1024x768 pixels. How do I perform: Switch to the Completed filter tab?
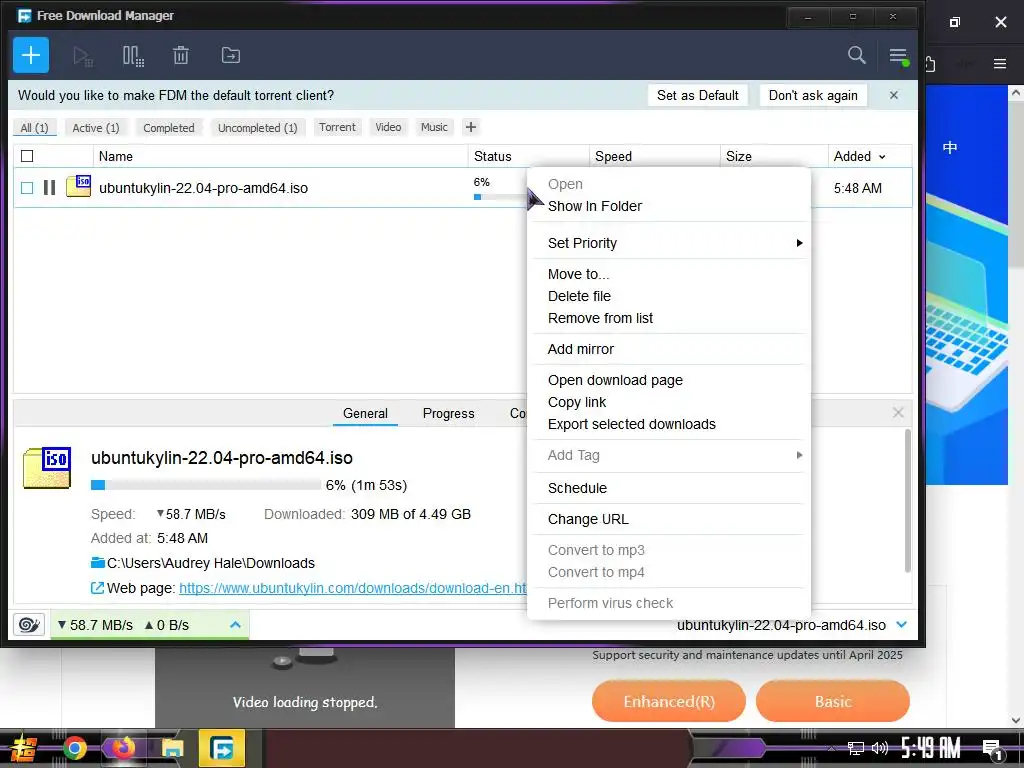[168, 128]
